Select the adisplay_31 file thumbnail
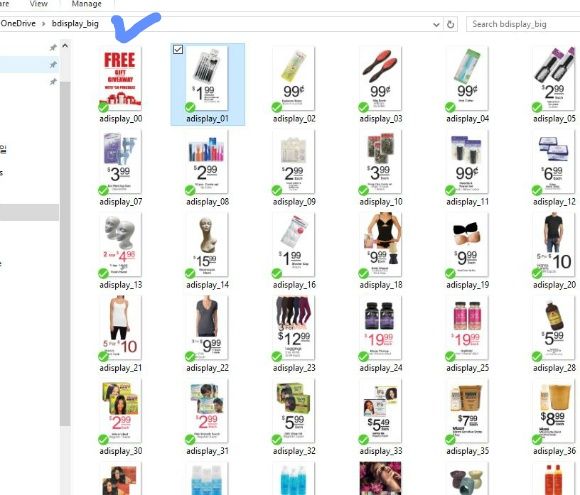 [x=207, y=410]
